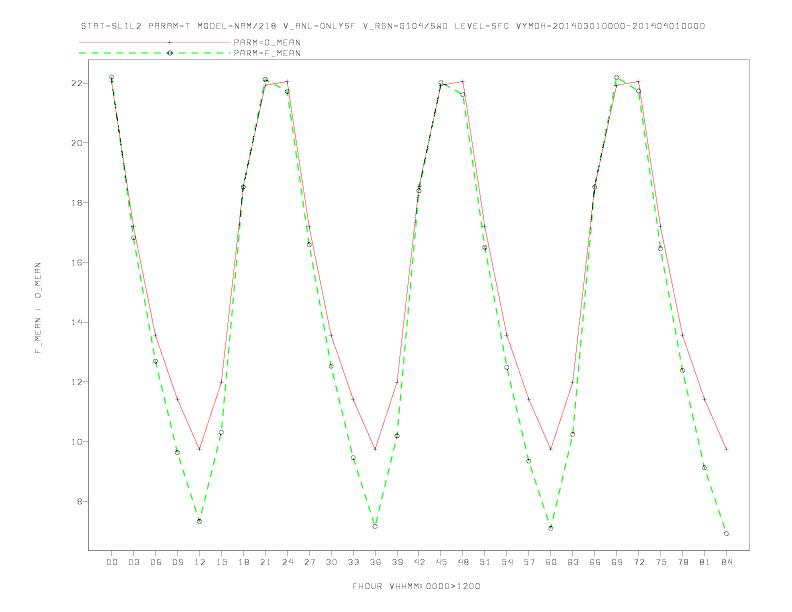The height and width of the screenshot is (612, 792).
Task: Click the FHOUR VHHMM:0000>1200 x-axis label
Action: (416, 586)
